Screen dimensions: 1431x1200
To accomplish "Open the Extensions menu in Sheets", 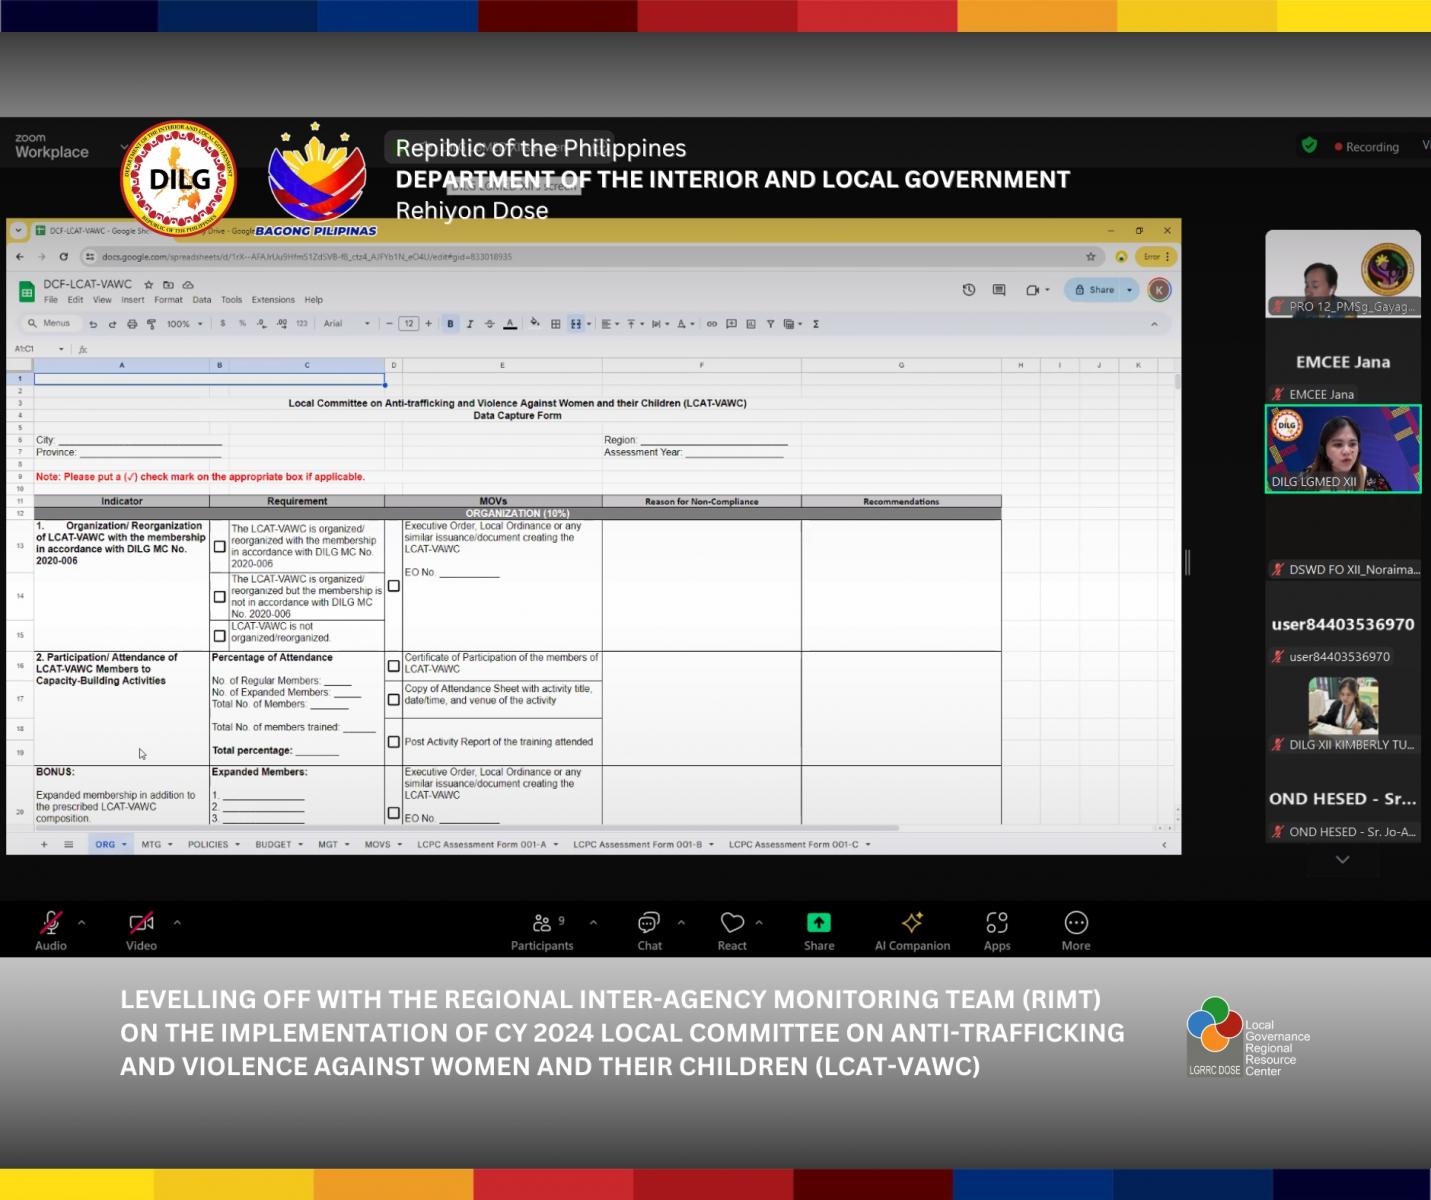I will tap(273, 300).
